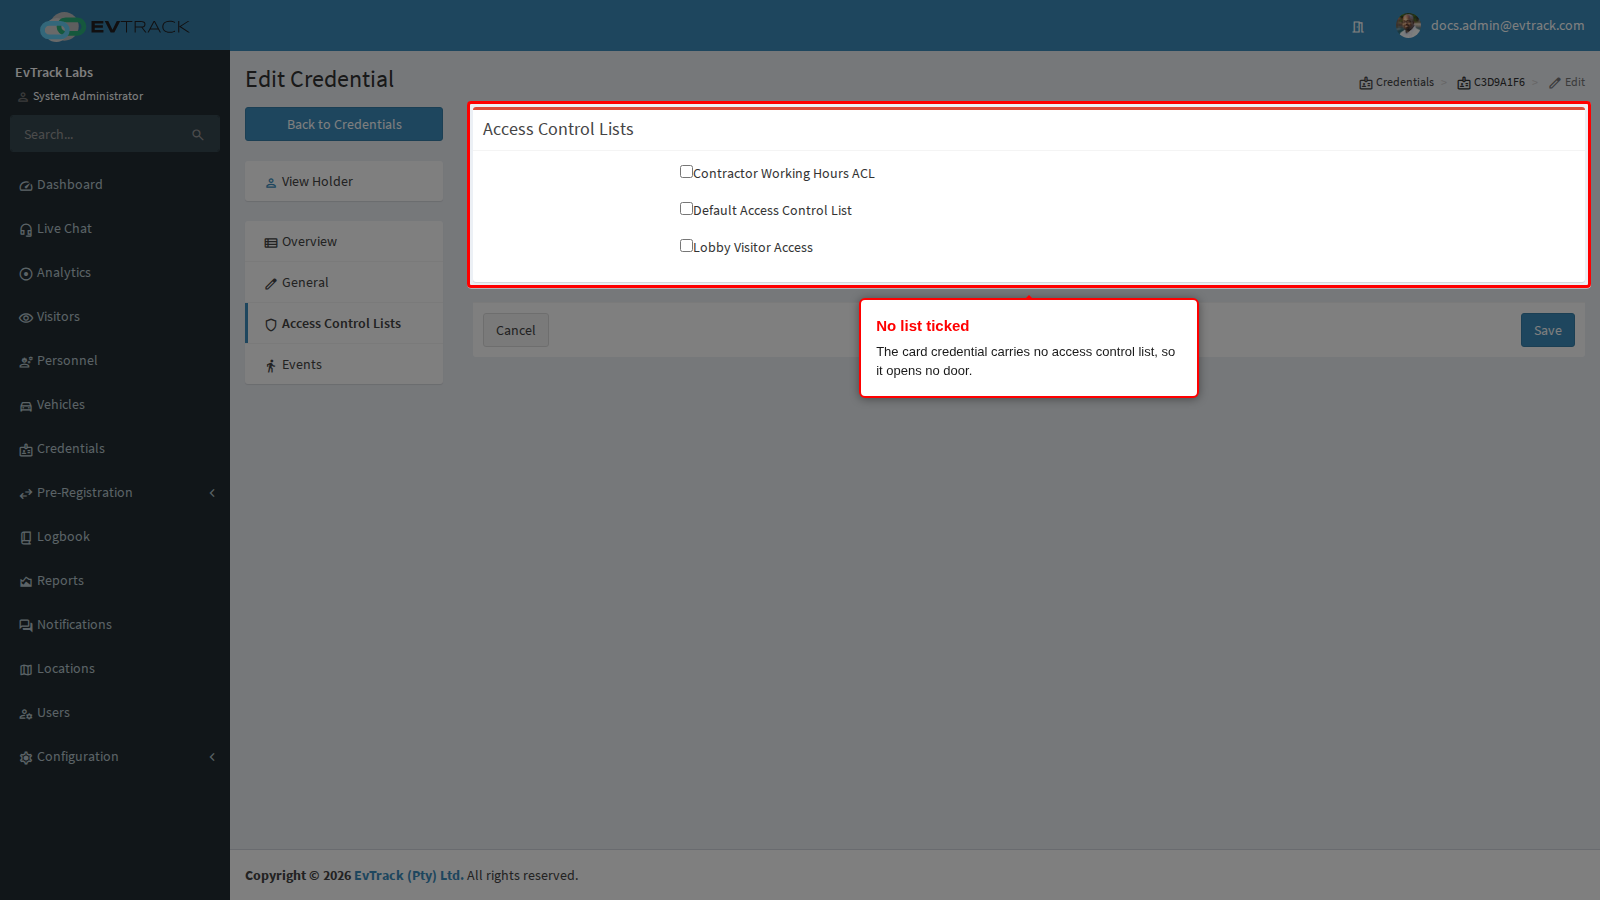Open the Events tab
This screenshot has height=900, width=1600.
tap(344, 365)
